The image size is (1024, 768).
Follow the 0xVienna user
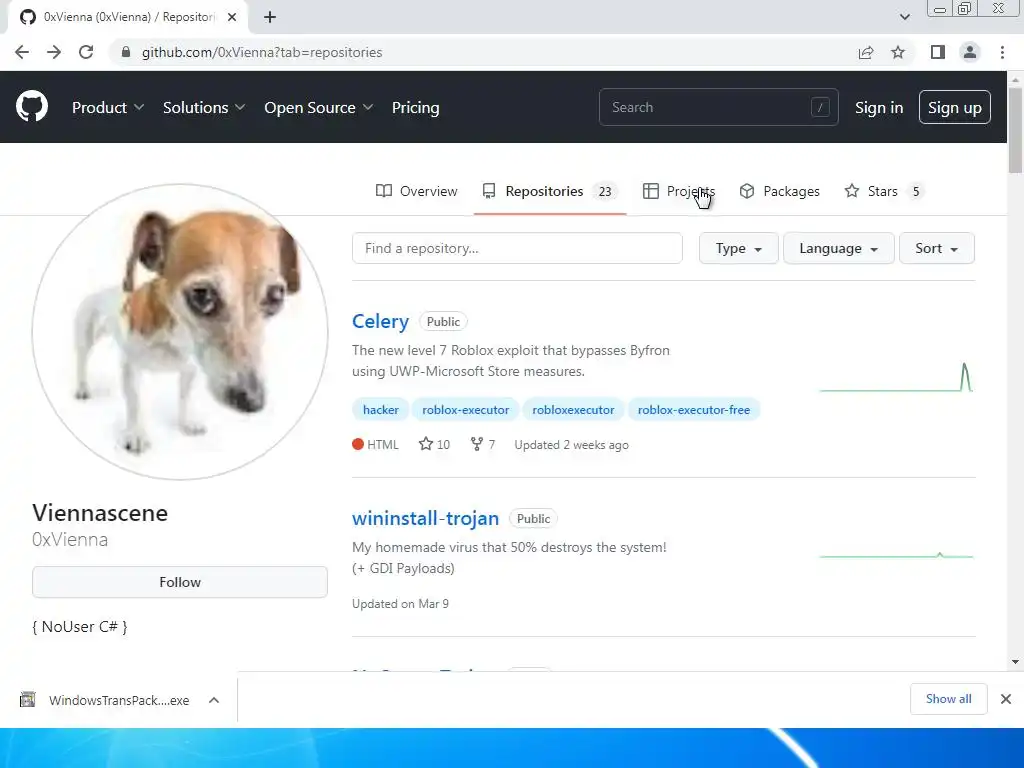(180, 582)
